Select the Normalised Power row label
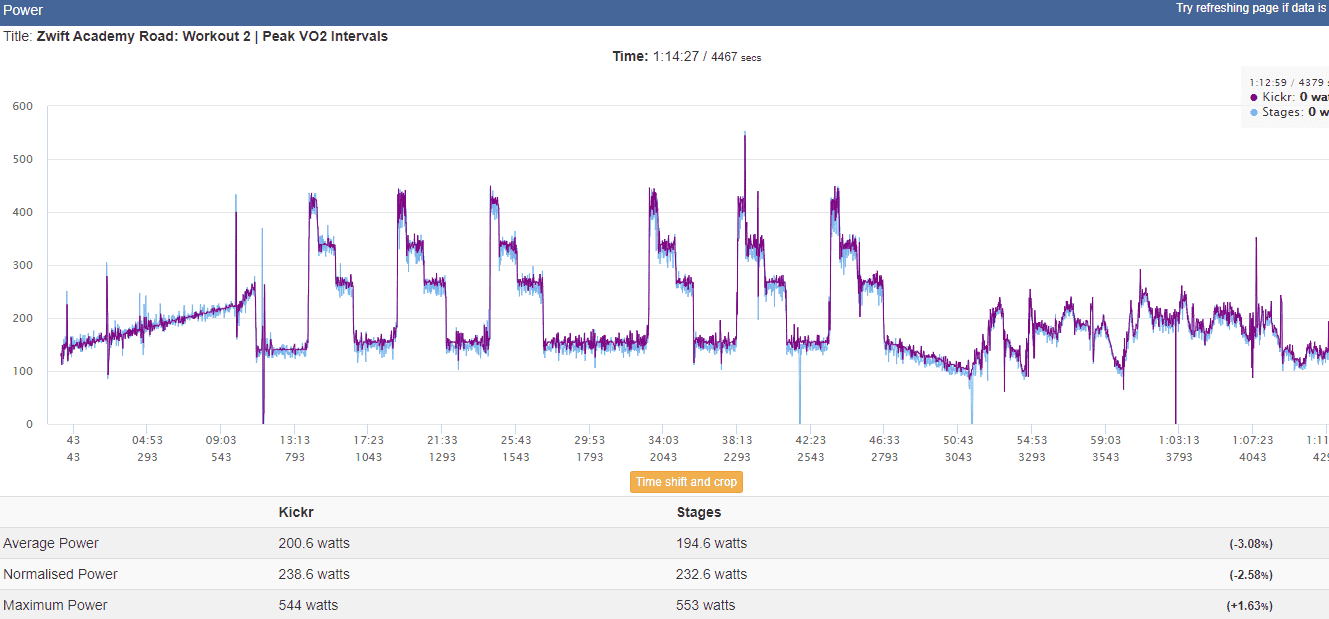 point(60,575)
